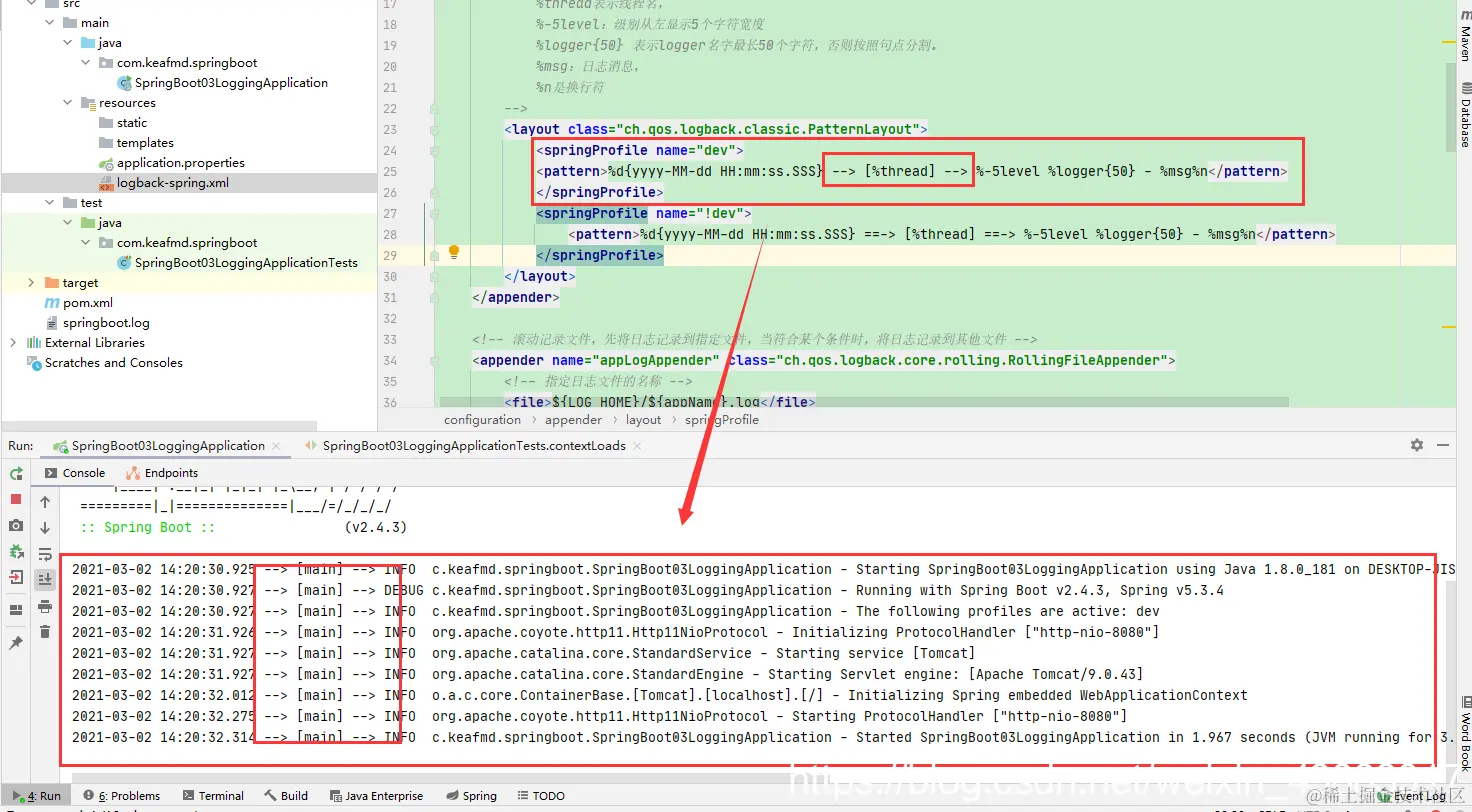
Task: Switch to the Console tab
Action: (x=74, y=473)
